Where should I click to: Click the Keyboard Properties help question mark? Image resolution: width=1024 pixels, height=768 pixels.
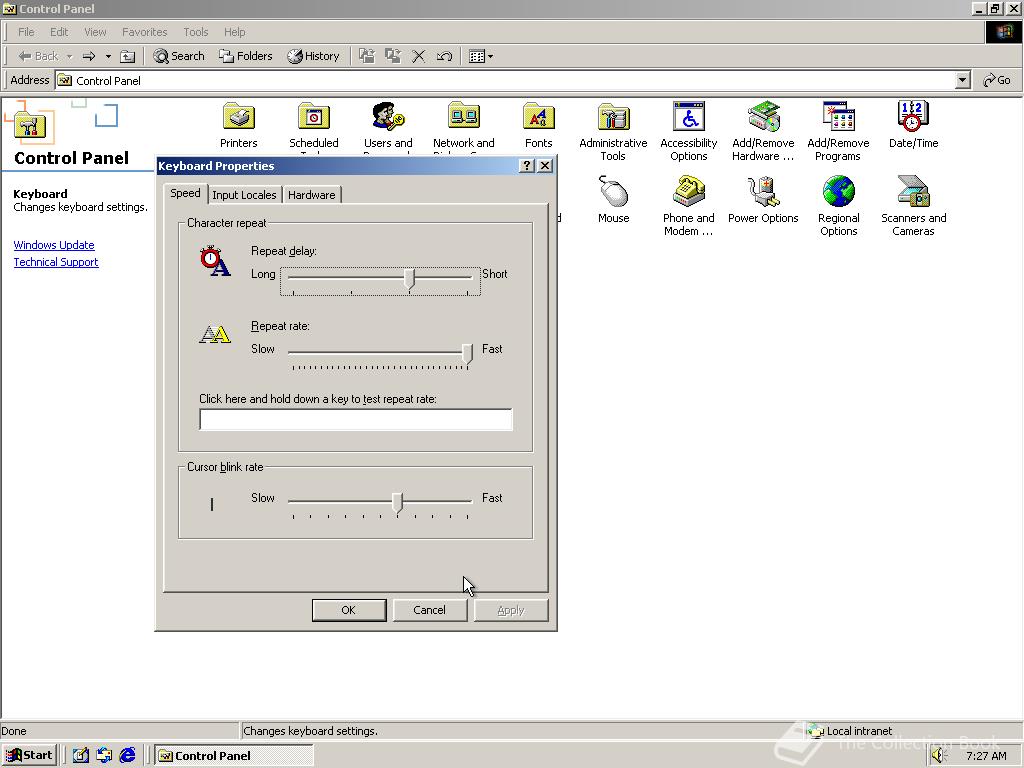[527, 166]
